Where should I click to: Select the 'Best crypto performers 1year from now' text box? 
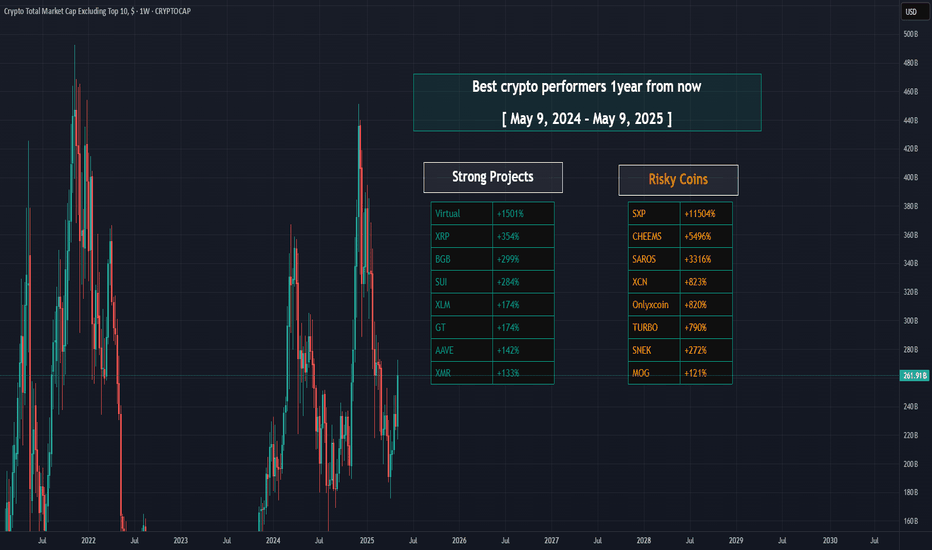tap(587, 102)
